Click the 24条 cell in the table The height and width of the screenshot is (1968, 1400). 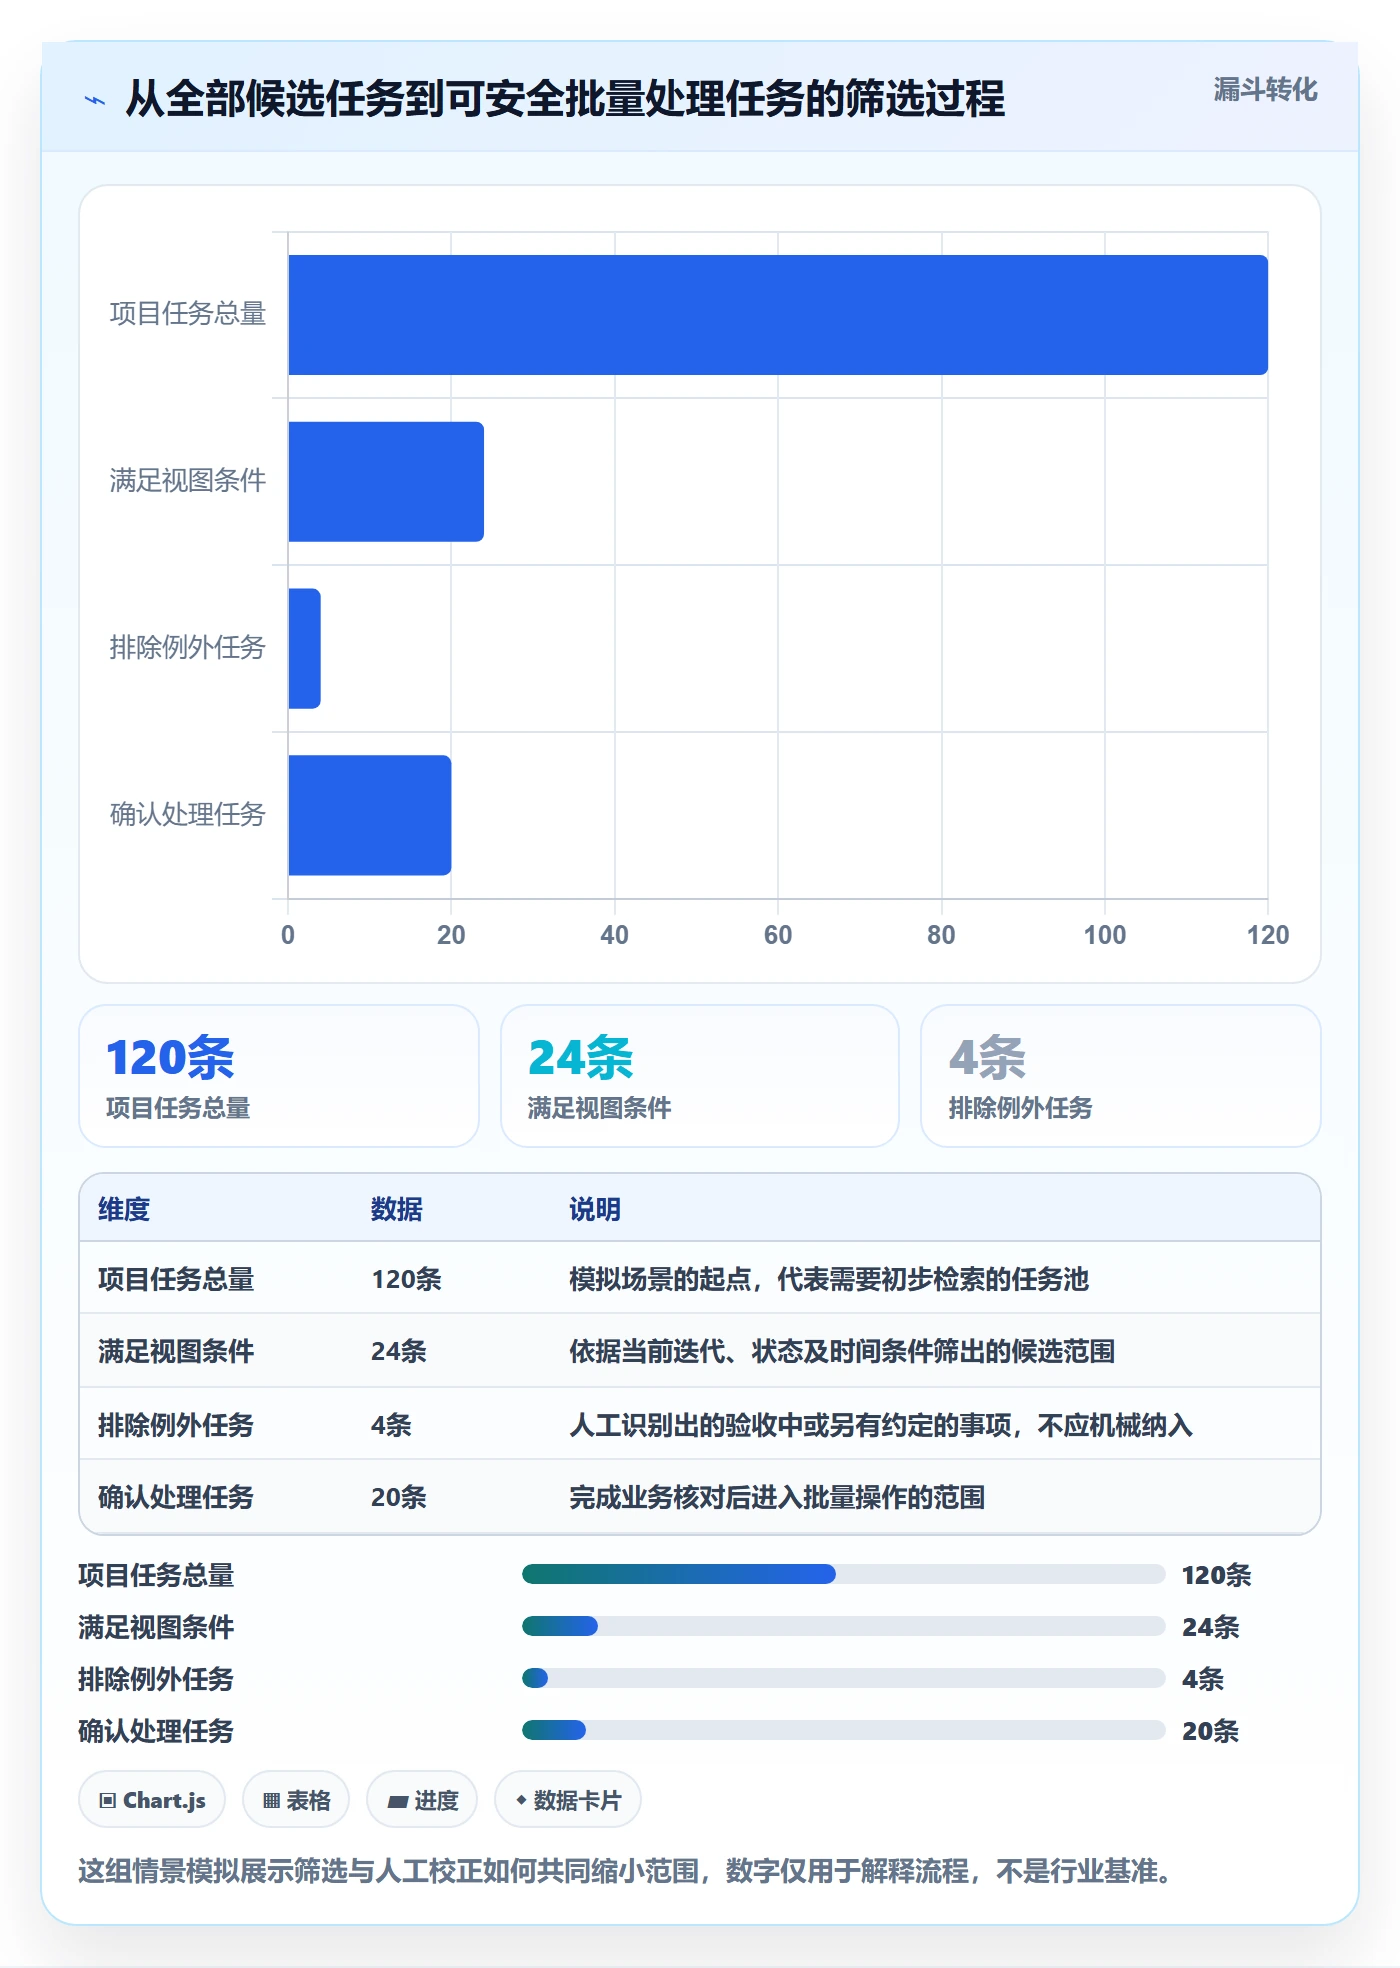click(399, 1351)
